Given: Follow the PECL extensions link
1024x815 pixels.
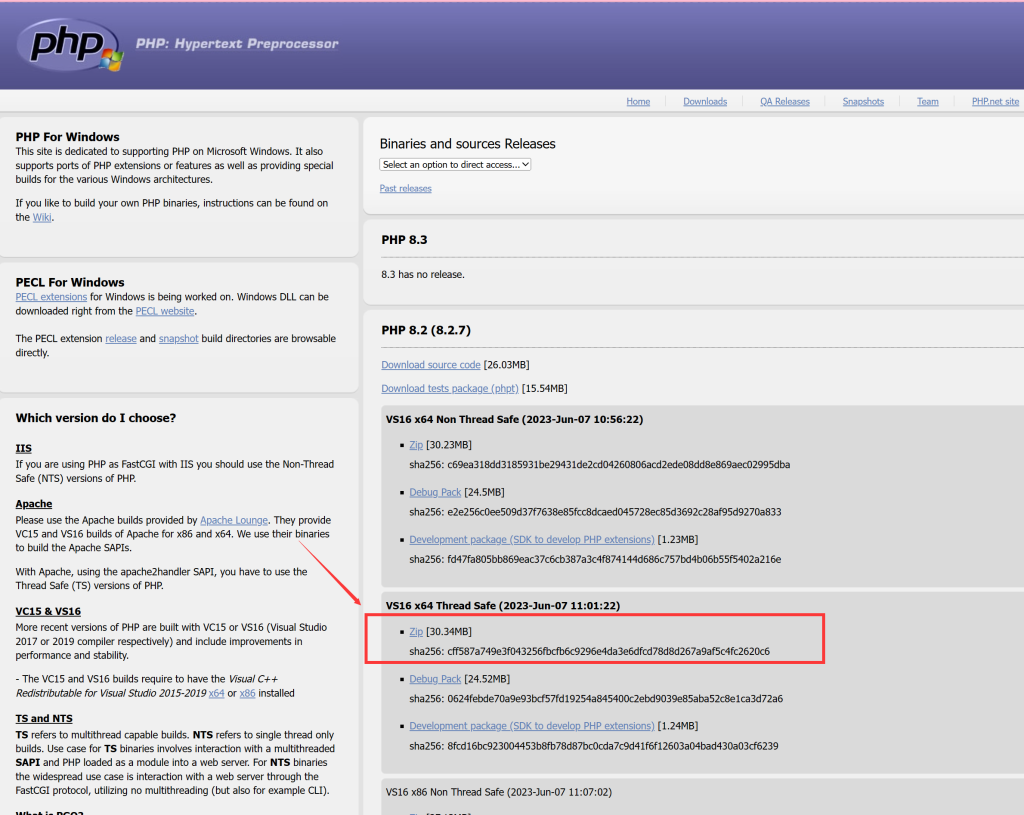Looking at the screenshot, I should (51, 296).
